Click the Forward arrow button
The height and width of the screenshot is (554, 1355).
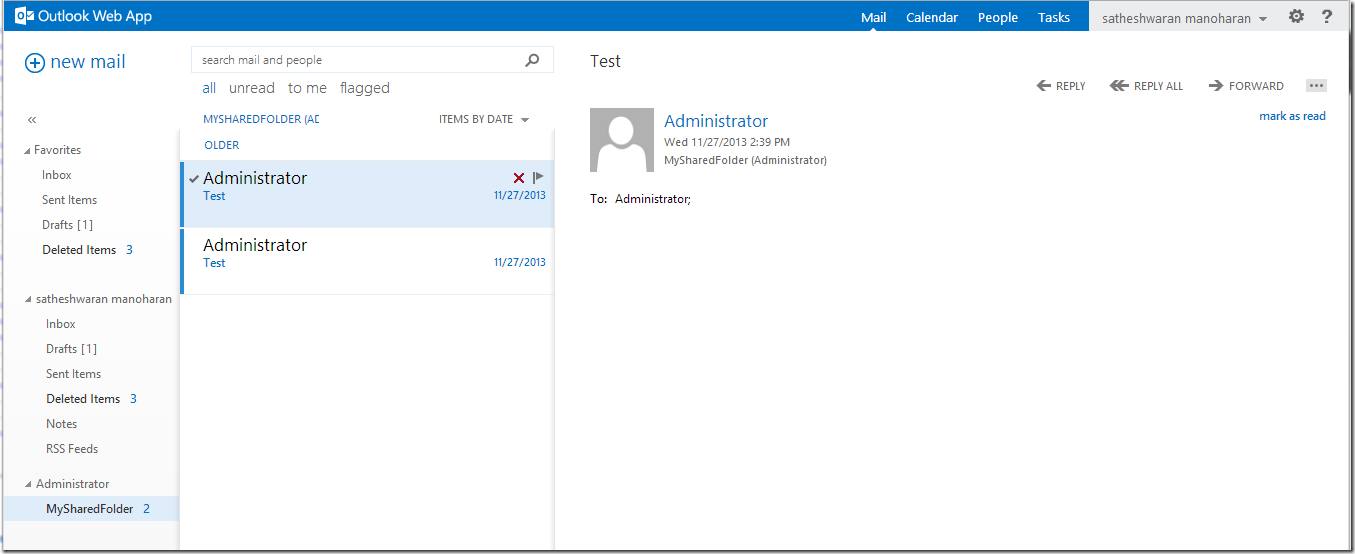point(1246,86)
